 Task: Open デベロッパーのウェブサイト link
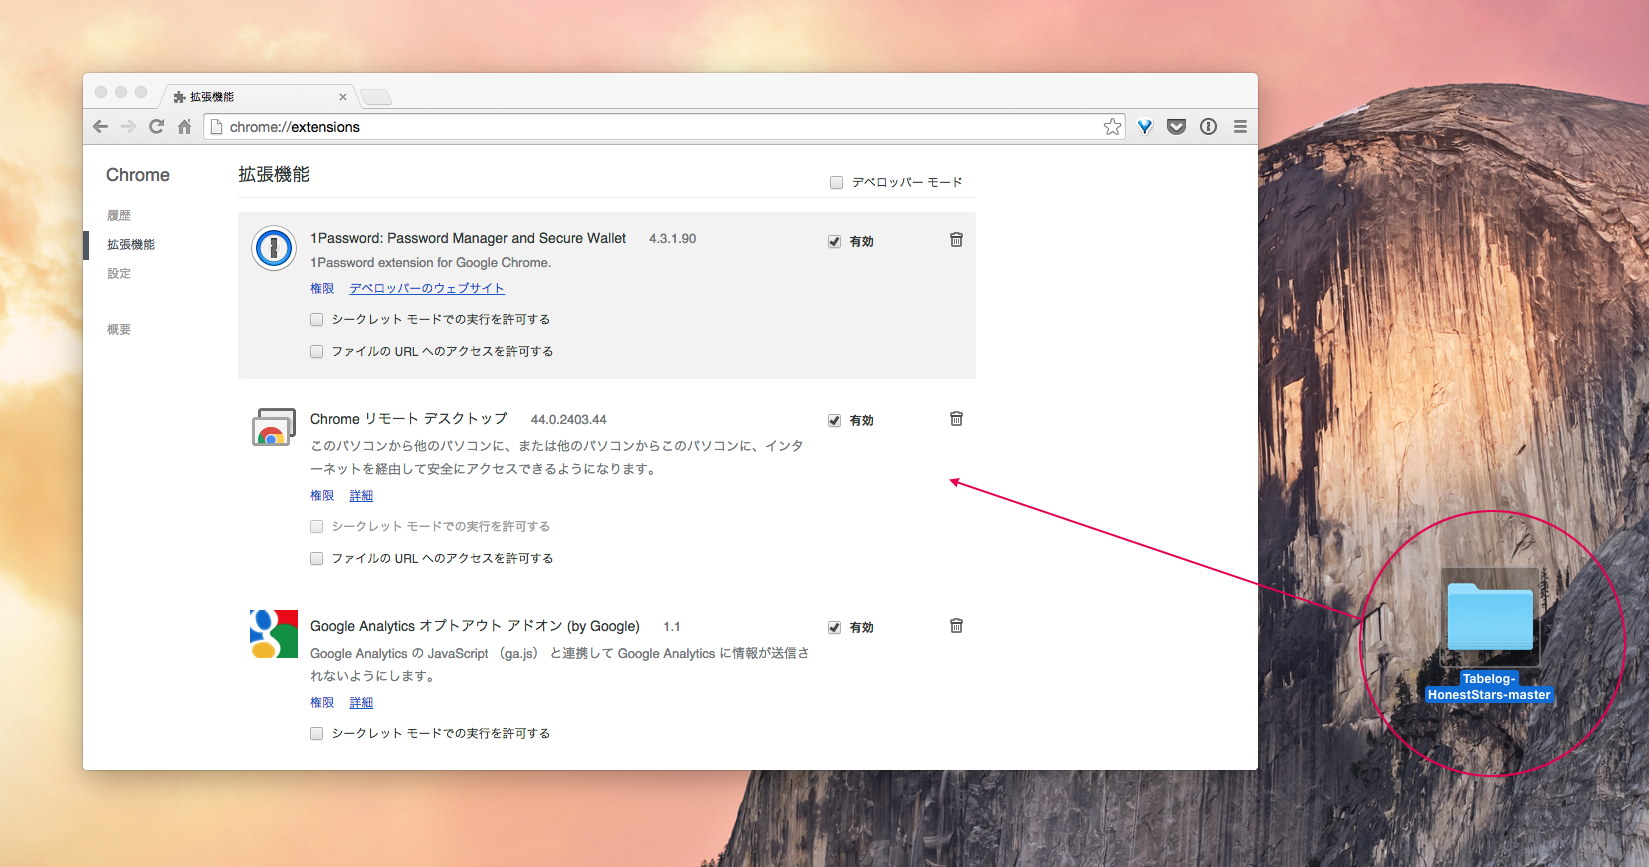pyautogui.click(x=427, y=288)
